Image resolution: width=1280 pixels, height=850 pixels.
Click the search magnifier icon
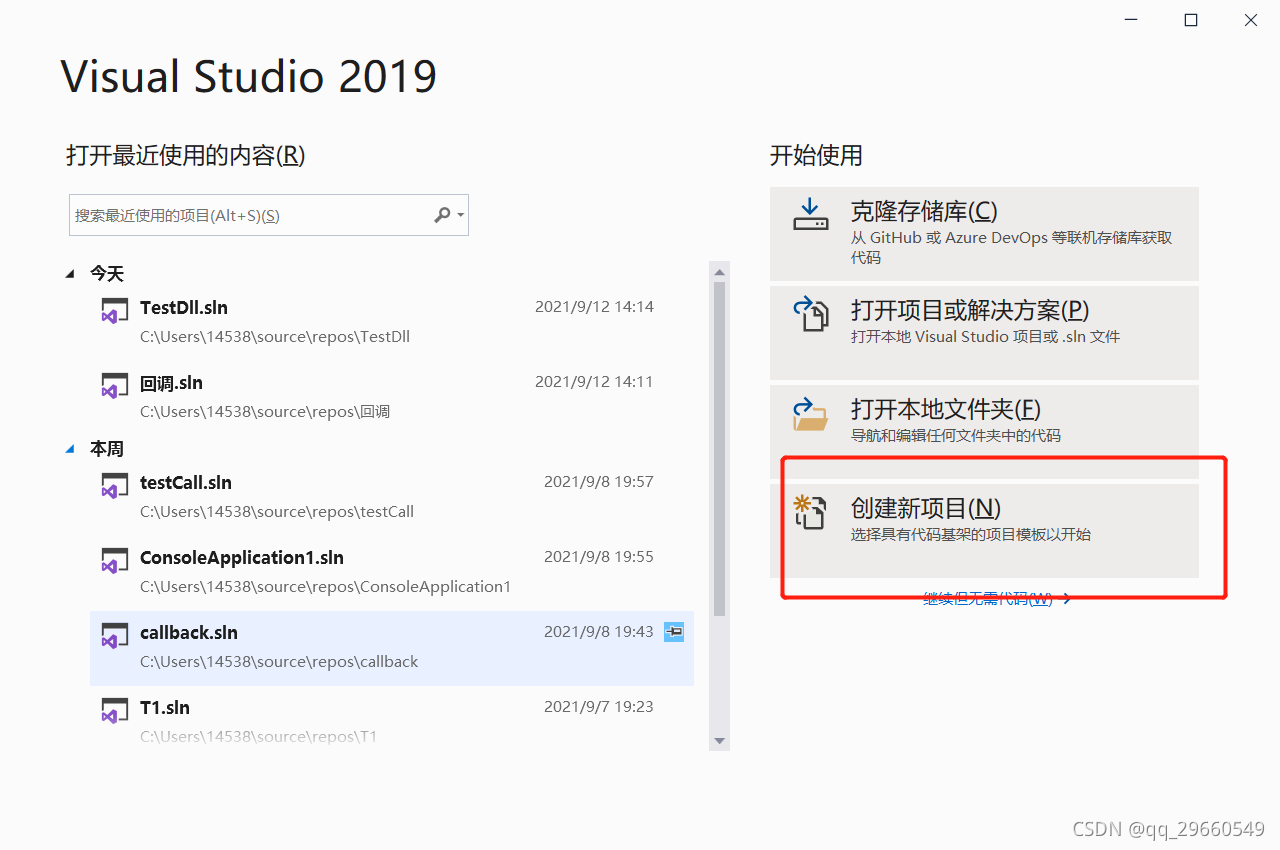(442, 215)
